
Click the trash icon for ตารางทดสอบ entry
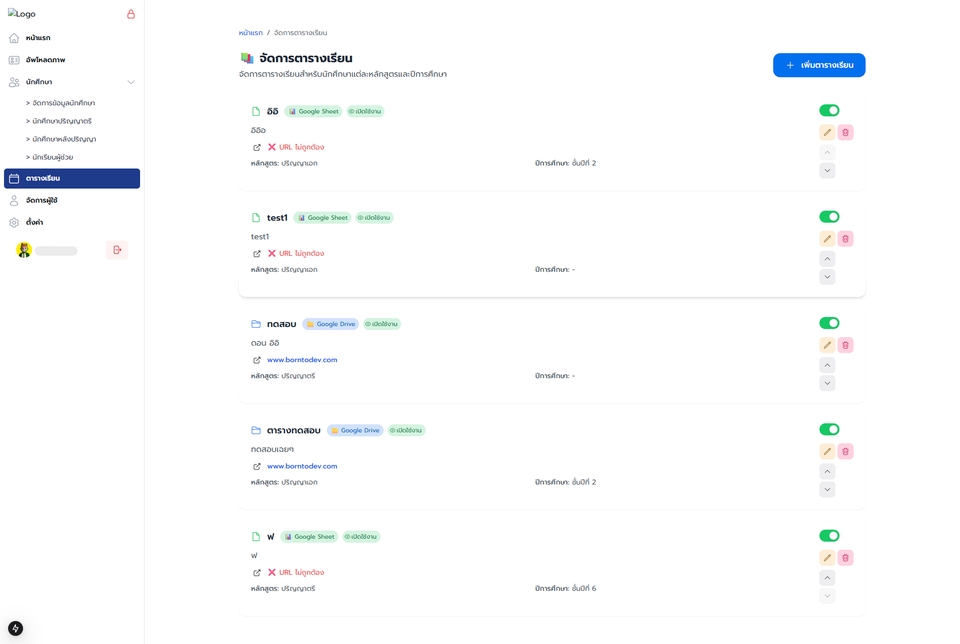(x=845, y=452)
